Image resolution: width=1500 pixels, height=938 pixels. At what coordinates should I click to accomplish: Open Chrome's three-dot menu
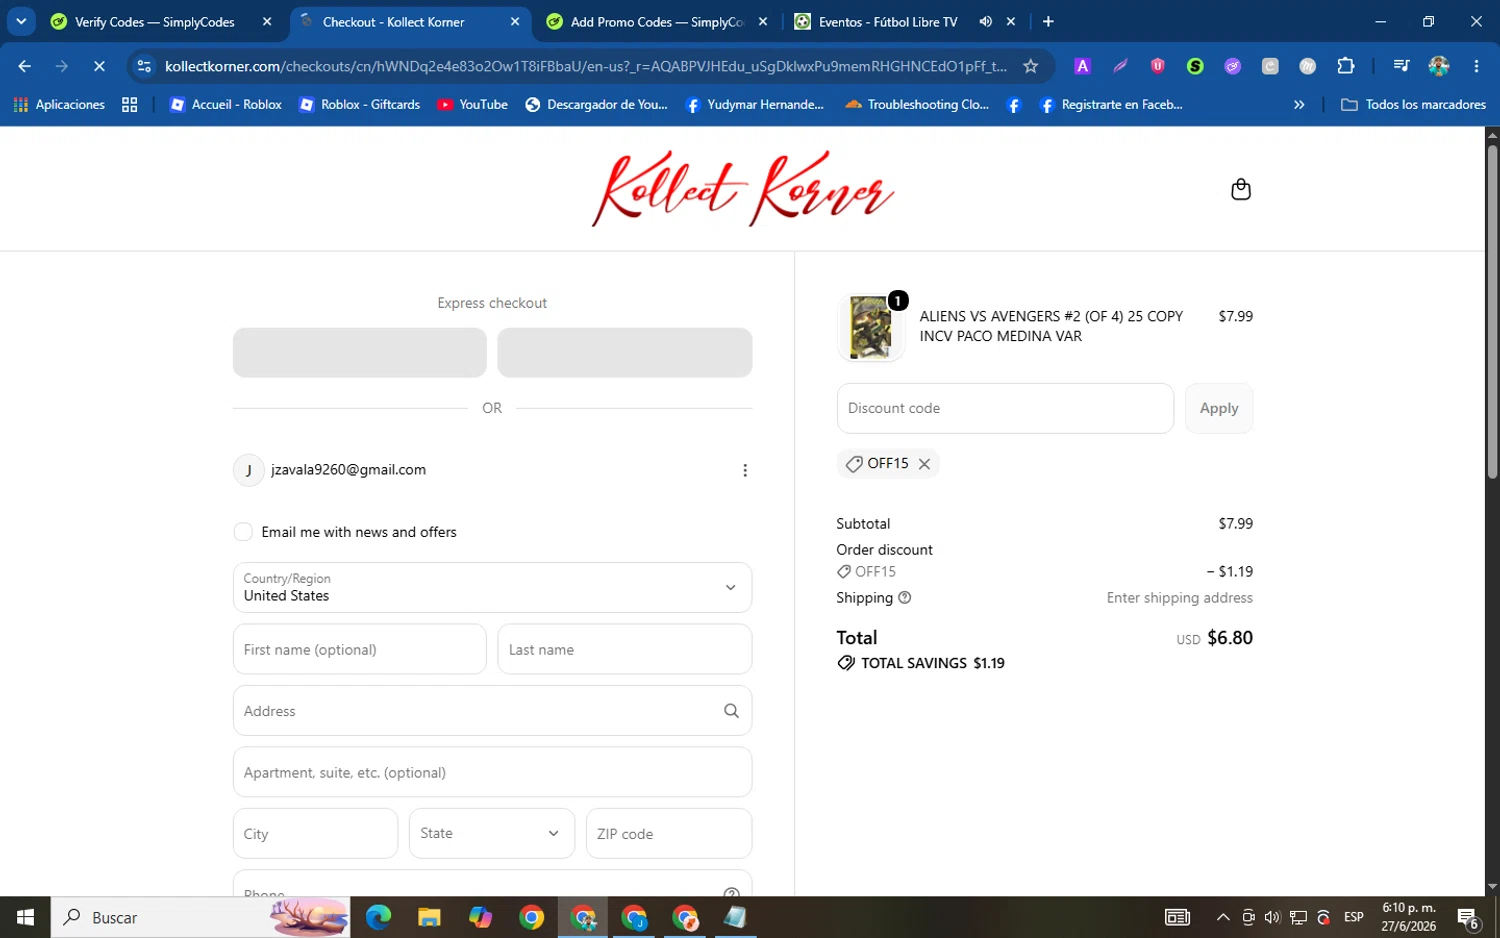1476,66
